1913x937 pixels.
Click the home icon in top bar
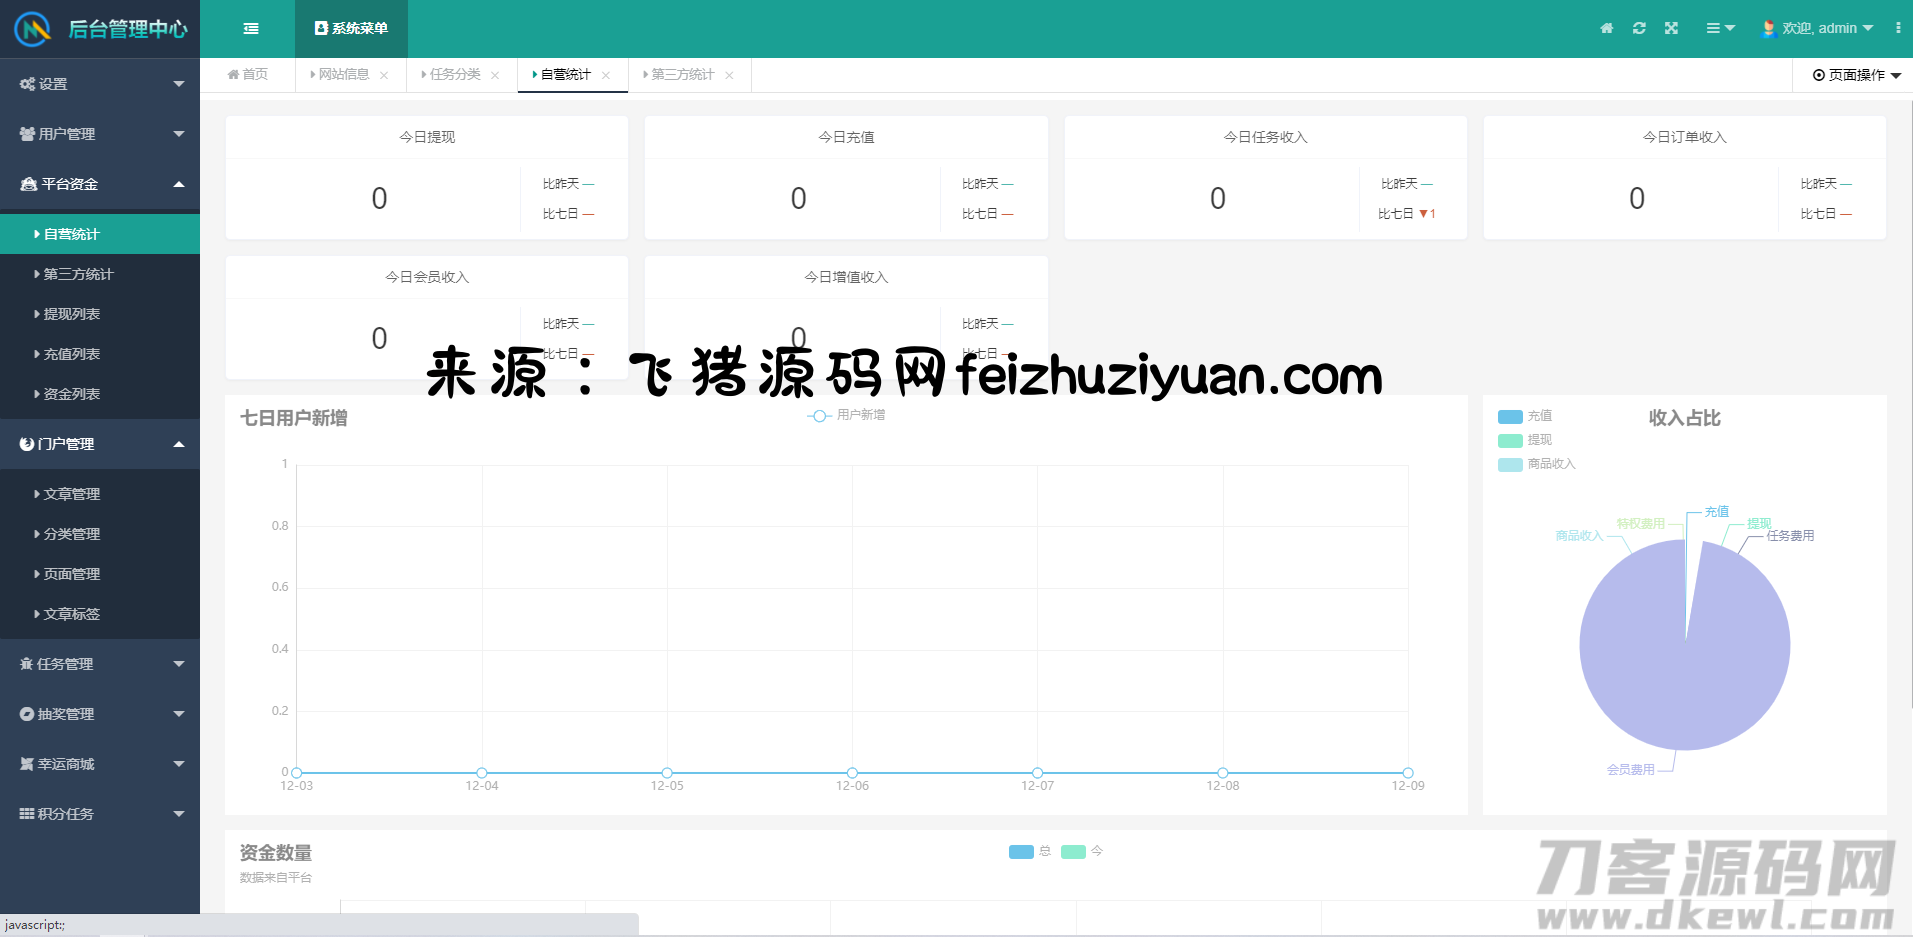pyautogui.click(x=1606, y=28)
